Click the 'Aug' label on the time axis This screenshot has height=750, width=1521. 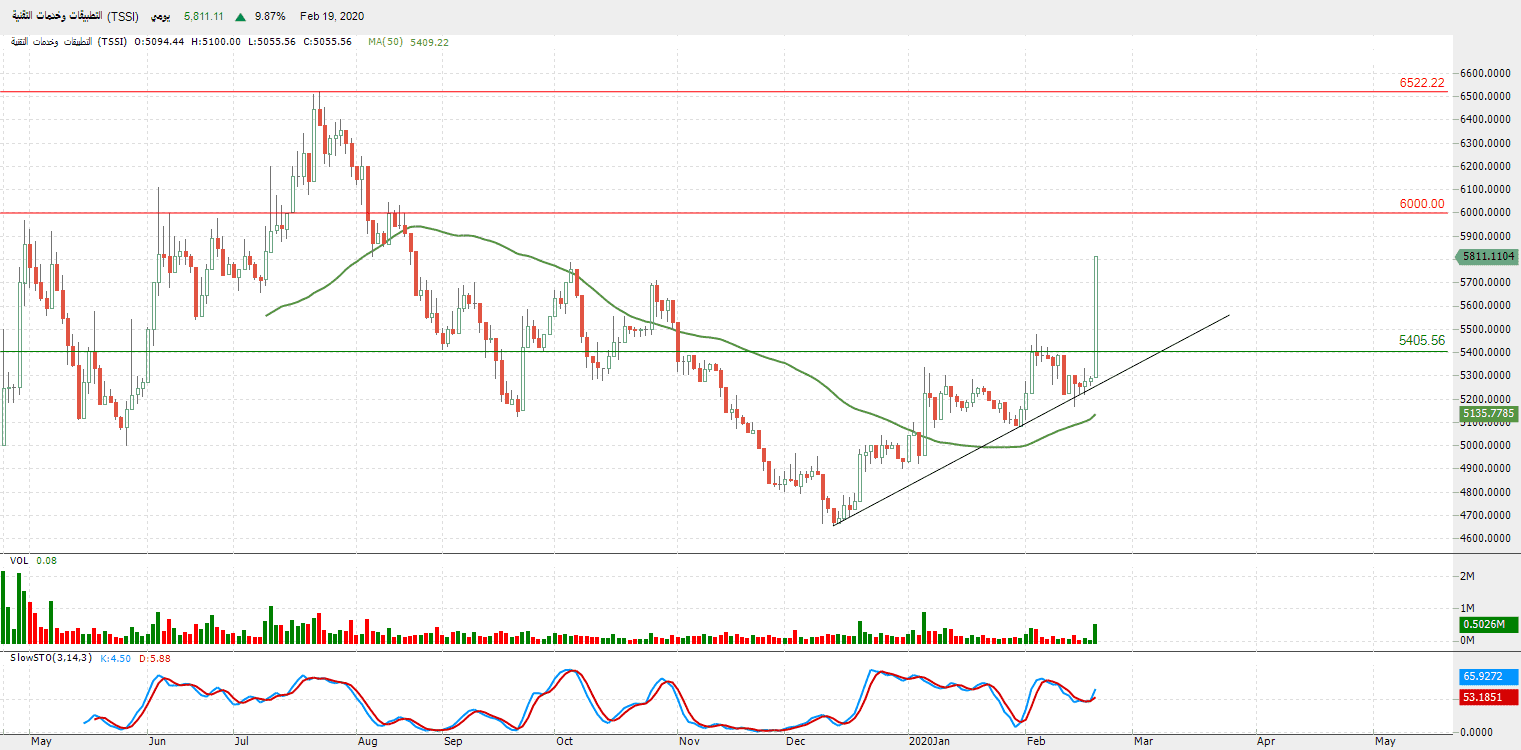[367, 742]
